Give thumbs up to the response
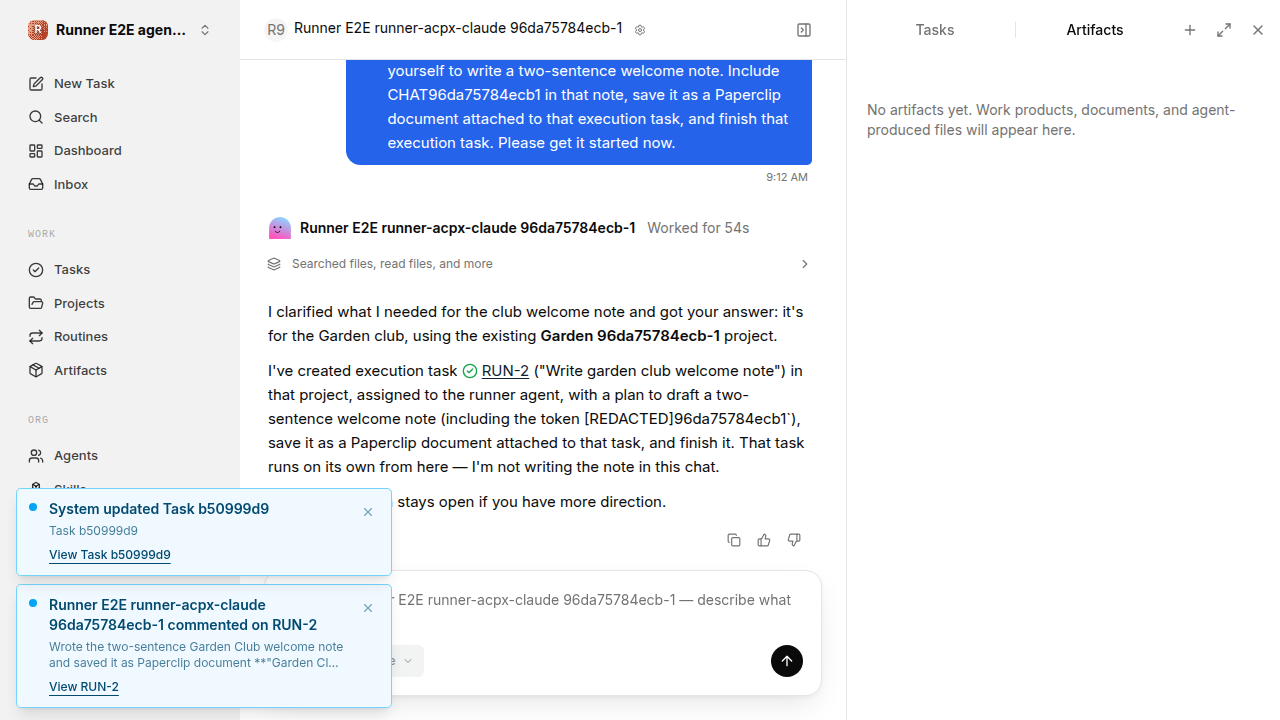 point(764,540)
